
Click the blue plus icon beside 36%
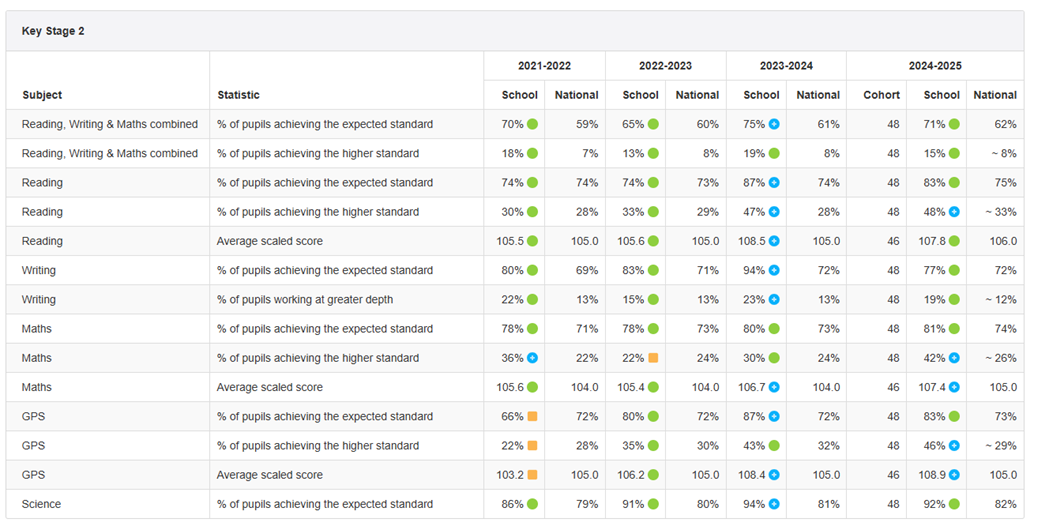533,358
